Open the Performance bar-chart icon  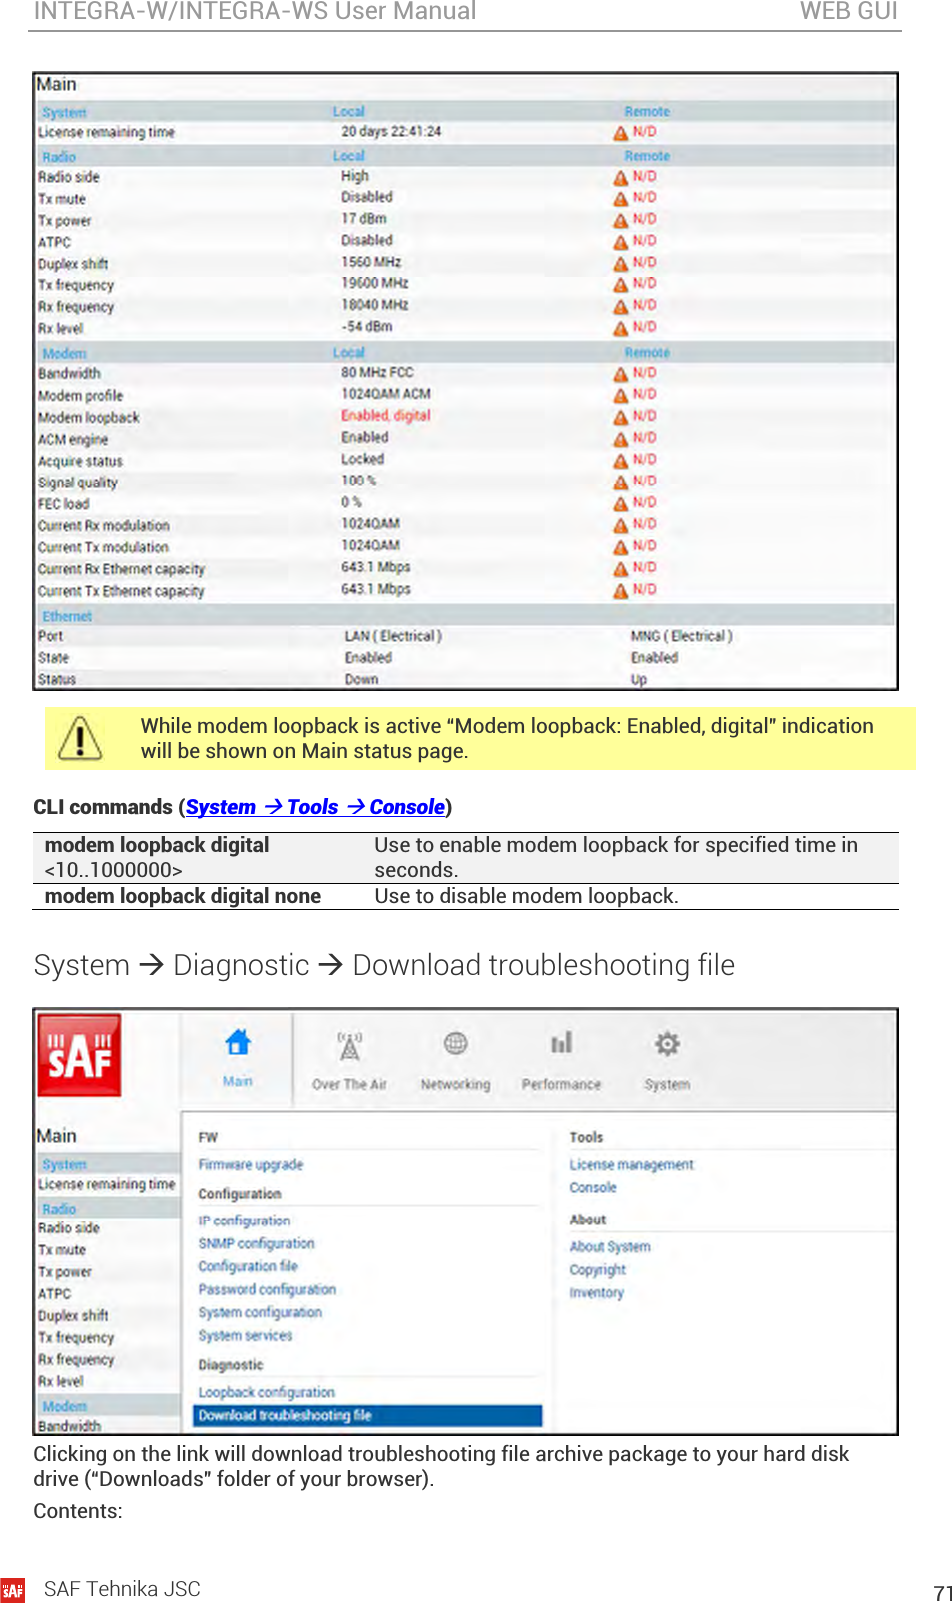[x=561, y=1043]
